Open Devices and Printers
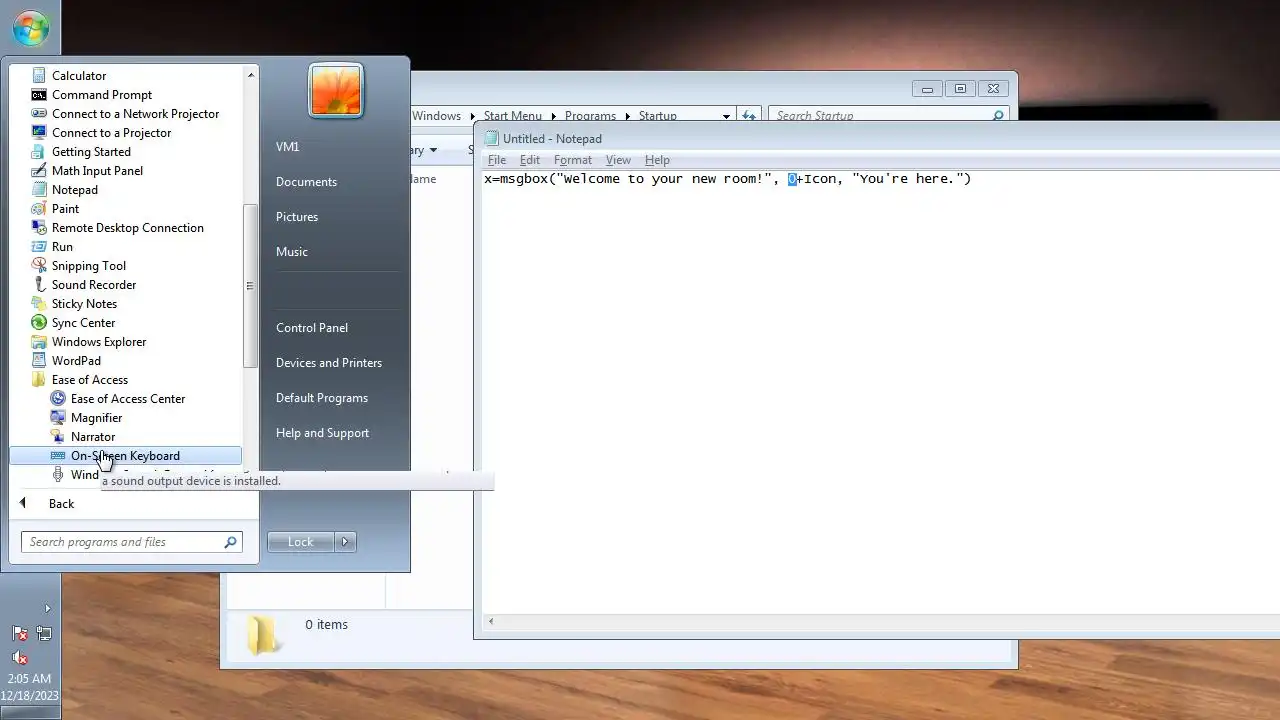The height and width of the screenshot is (720, 1280). [329, 363]
